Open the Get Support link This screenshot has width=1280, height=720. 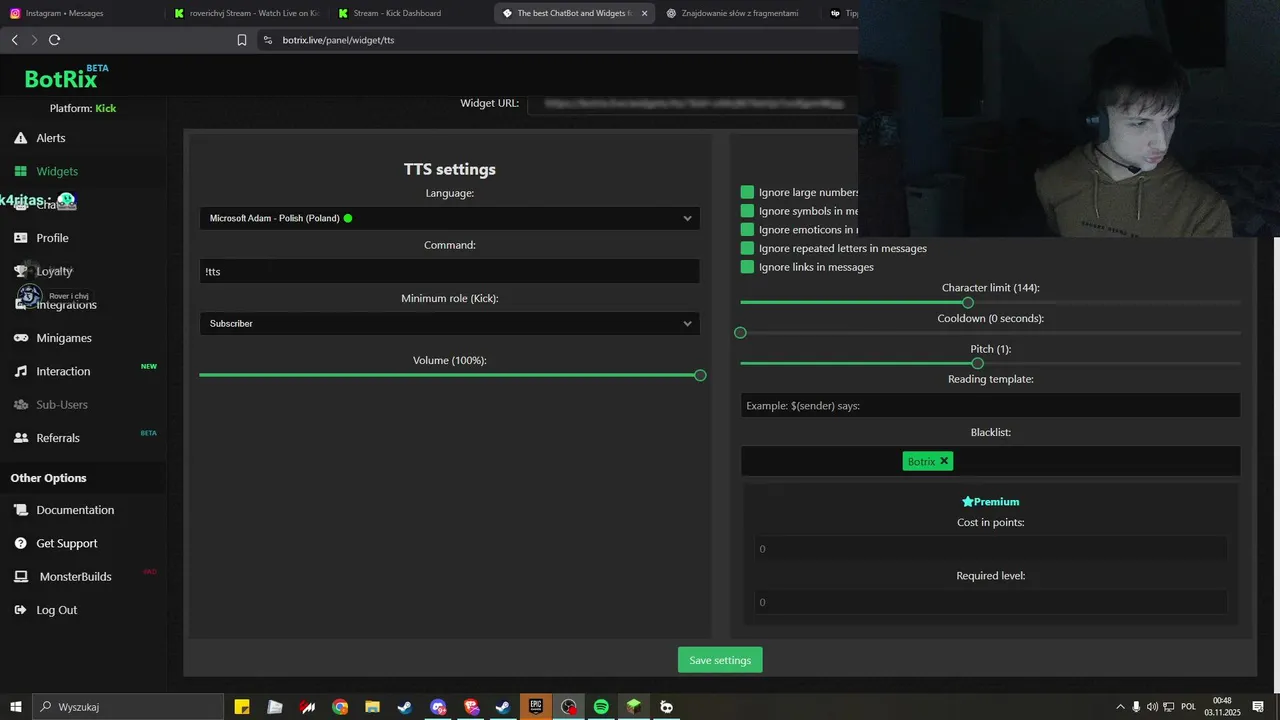click(67, 543)
